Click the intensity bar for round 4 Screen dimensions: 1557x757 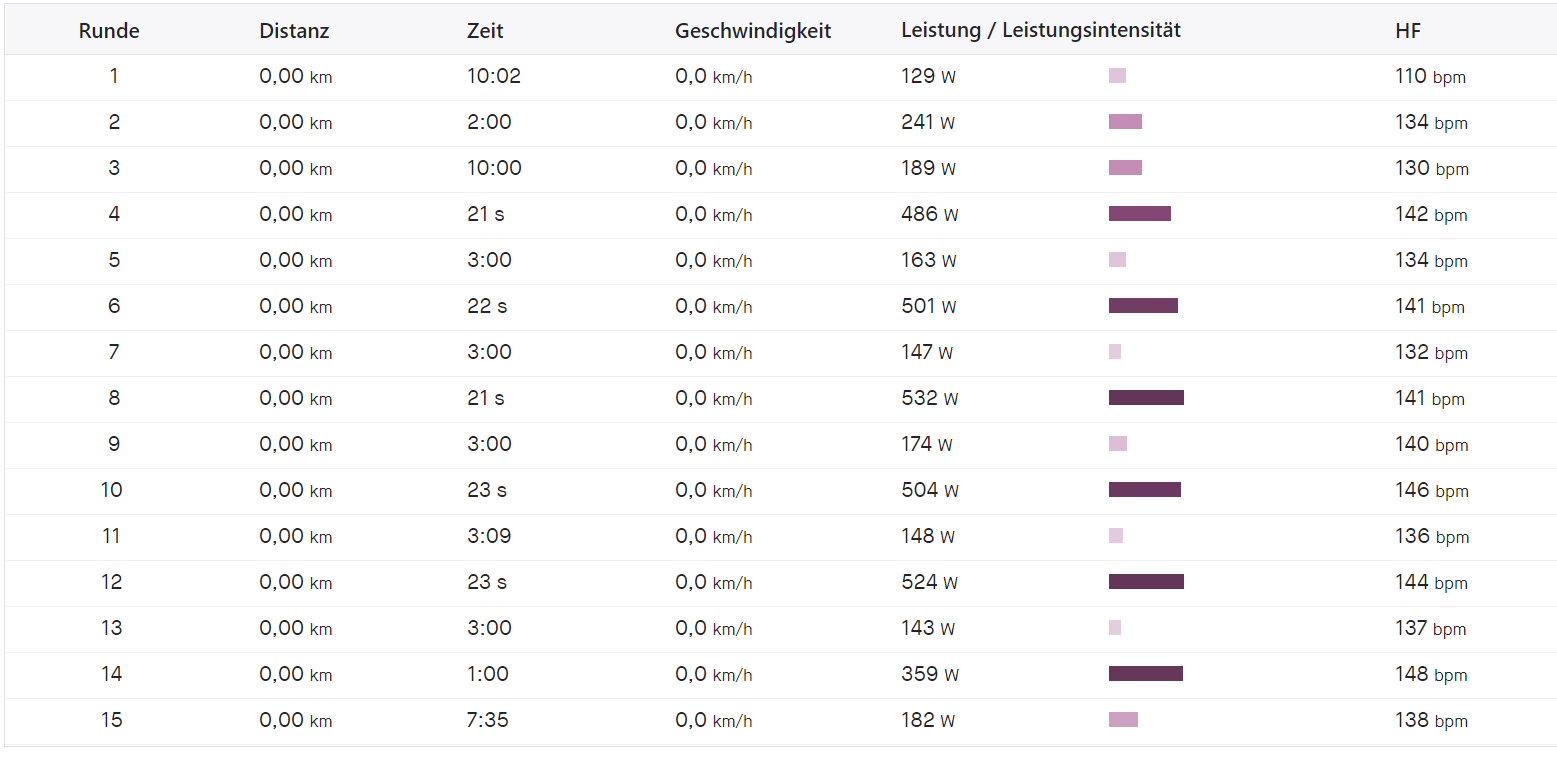coord(1139,214)
